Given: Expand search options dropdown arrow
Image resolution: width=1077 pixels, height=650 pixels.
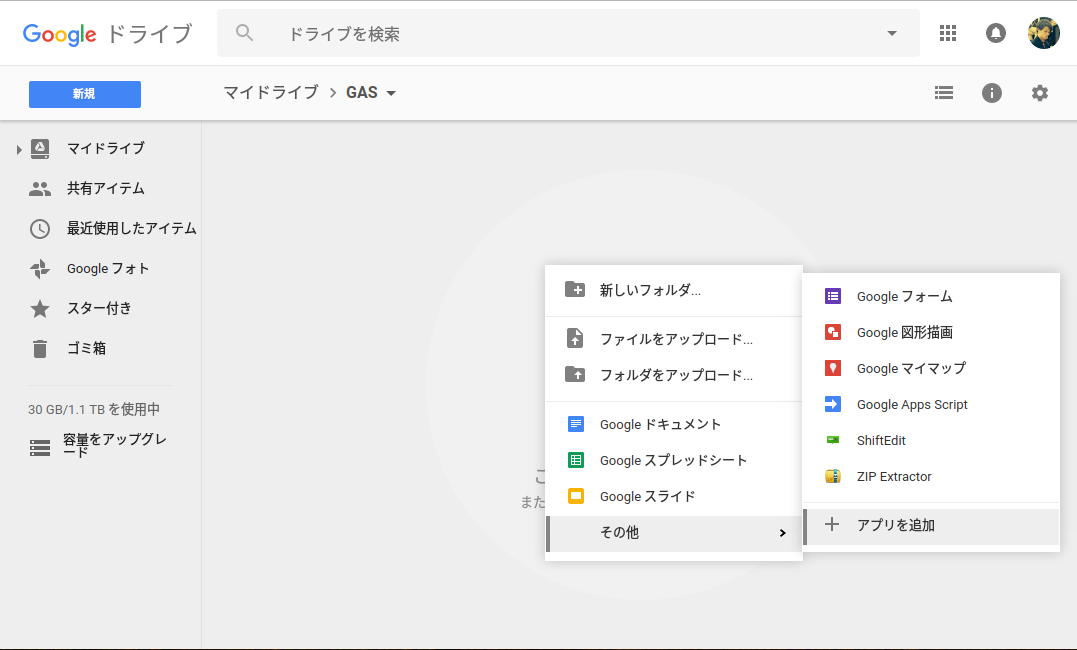Looking at the screenshot, I should [892, 33].
